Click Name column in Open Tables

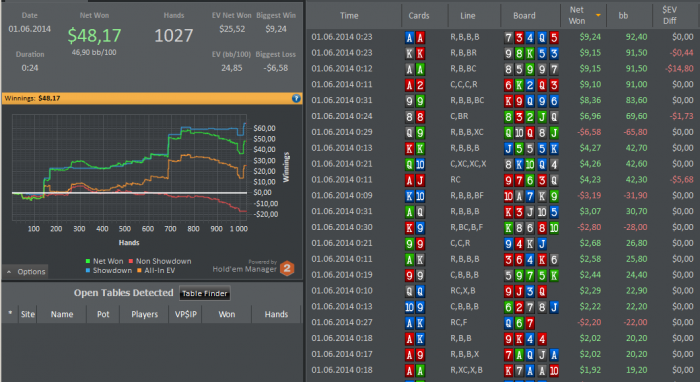tap(62, 314)
